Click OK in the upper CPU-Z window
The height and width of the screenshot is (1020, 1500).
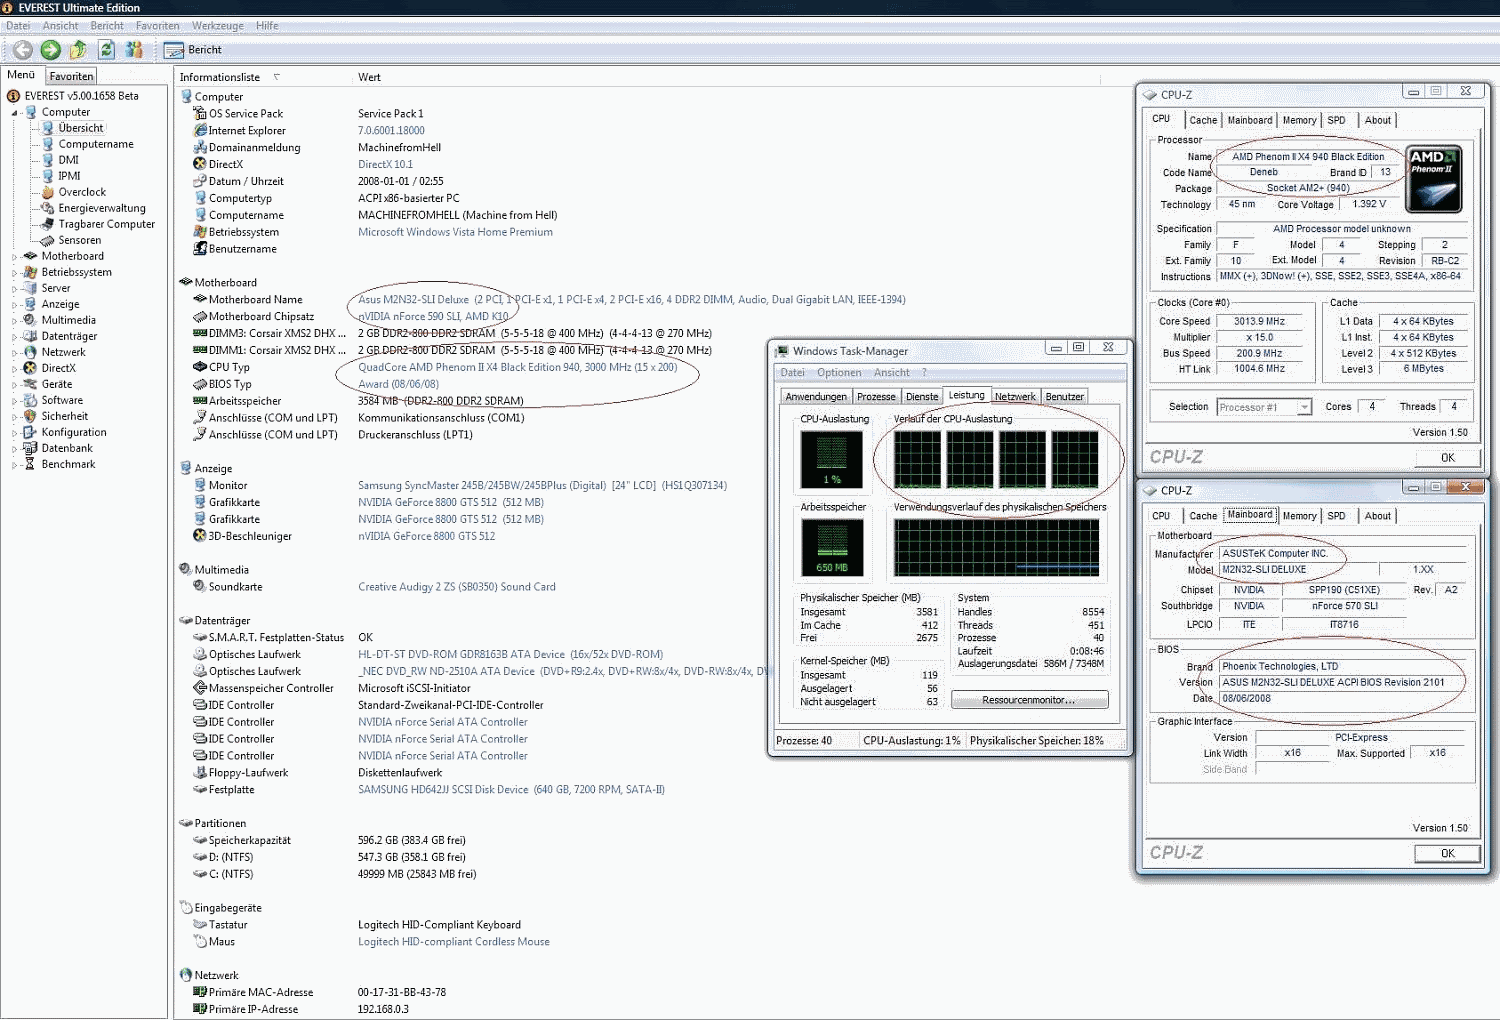(x=1447, y=458)
